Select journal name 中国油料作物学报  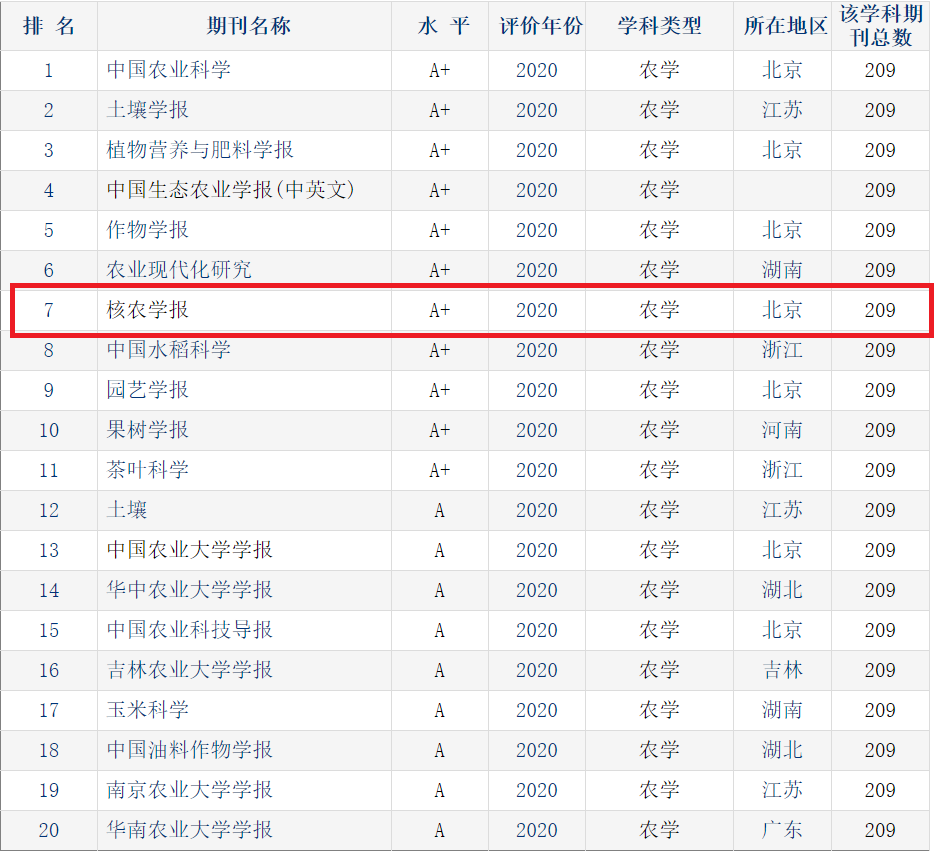[x=190, y=750]
